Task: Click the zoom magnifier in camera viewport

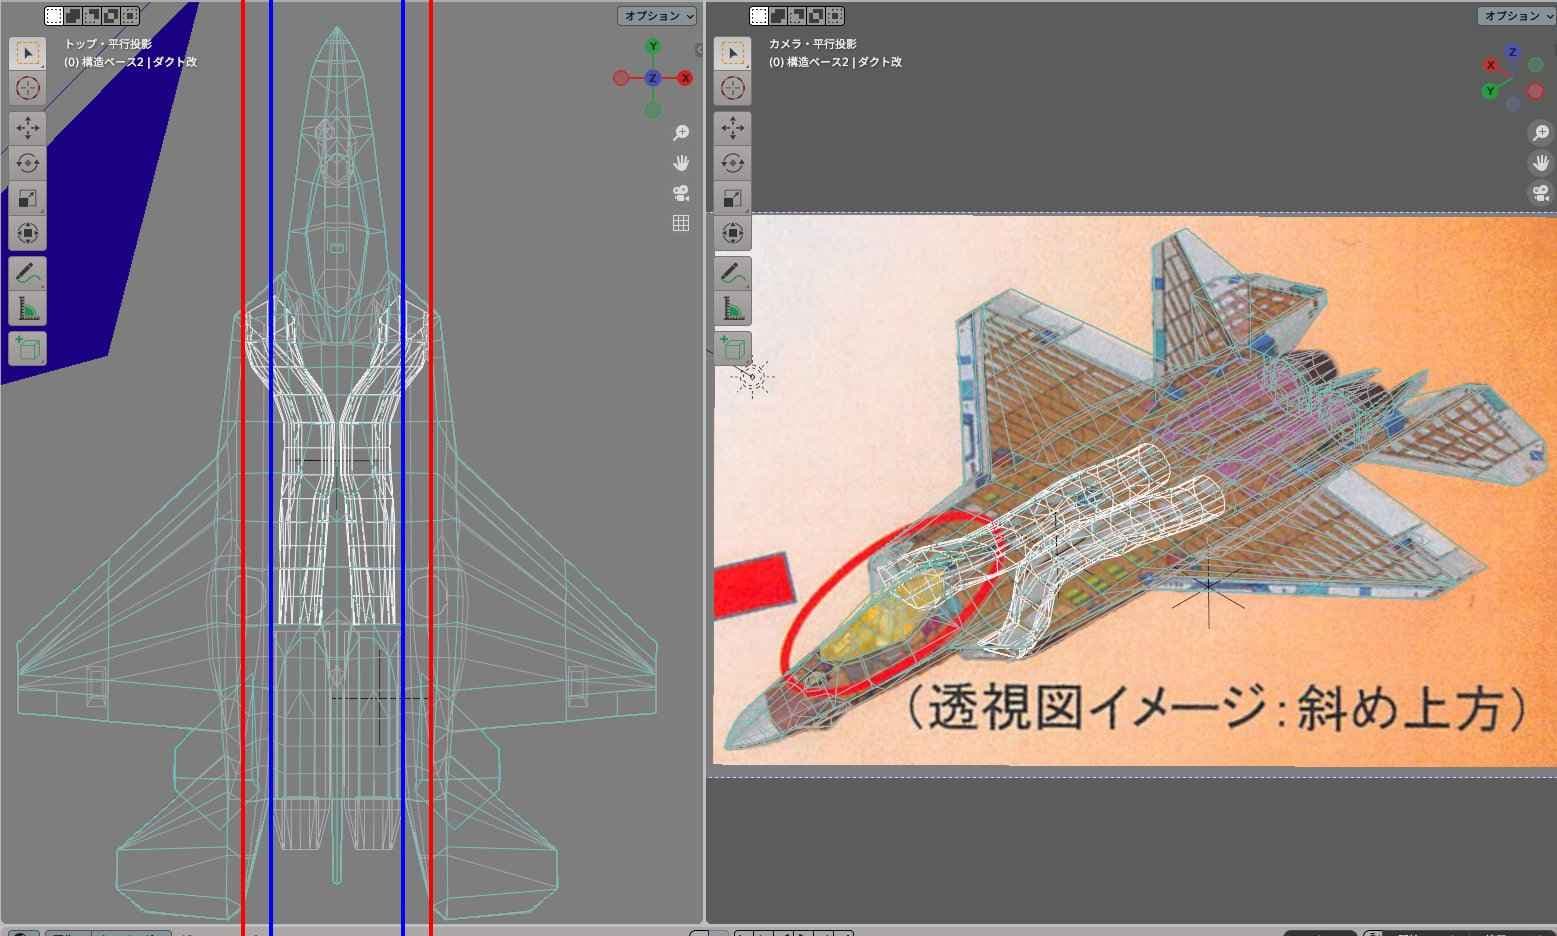Action: tap(1540, 133)
